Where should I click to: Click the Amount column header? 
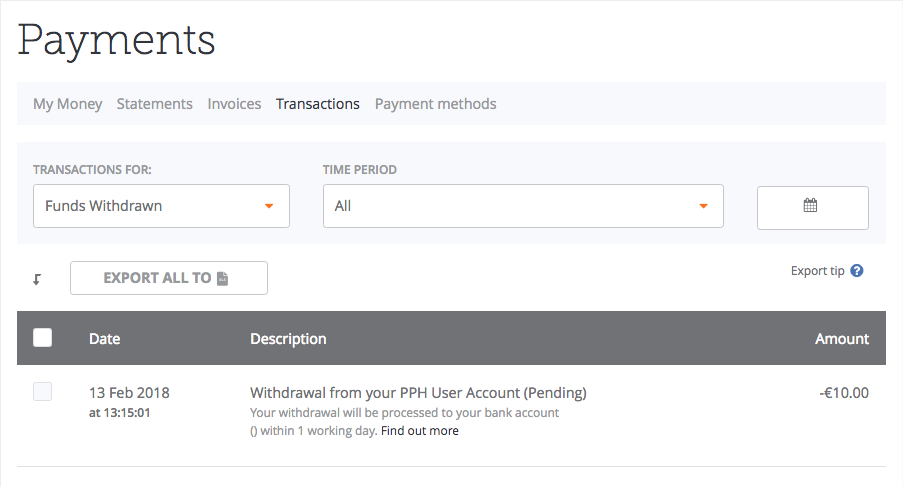(x=842, y=338)
